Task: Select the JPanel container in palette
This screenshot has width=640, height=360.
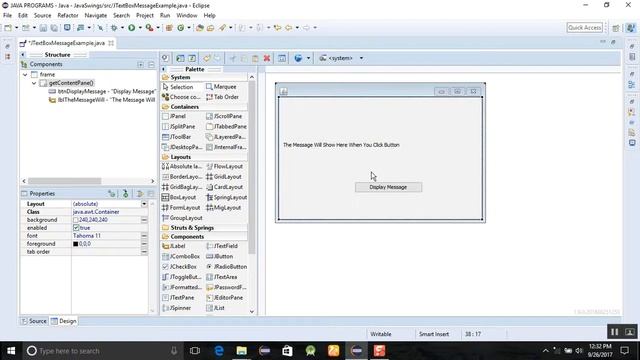Action: point(174,116)
